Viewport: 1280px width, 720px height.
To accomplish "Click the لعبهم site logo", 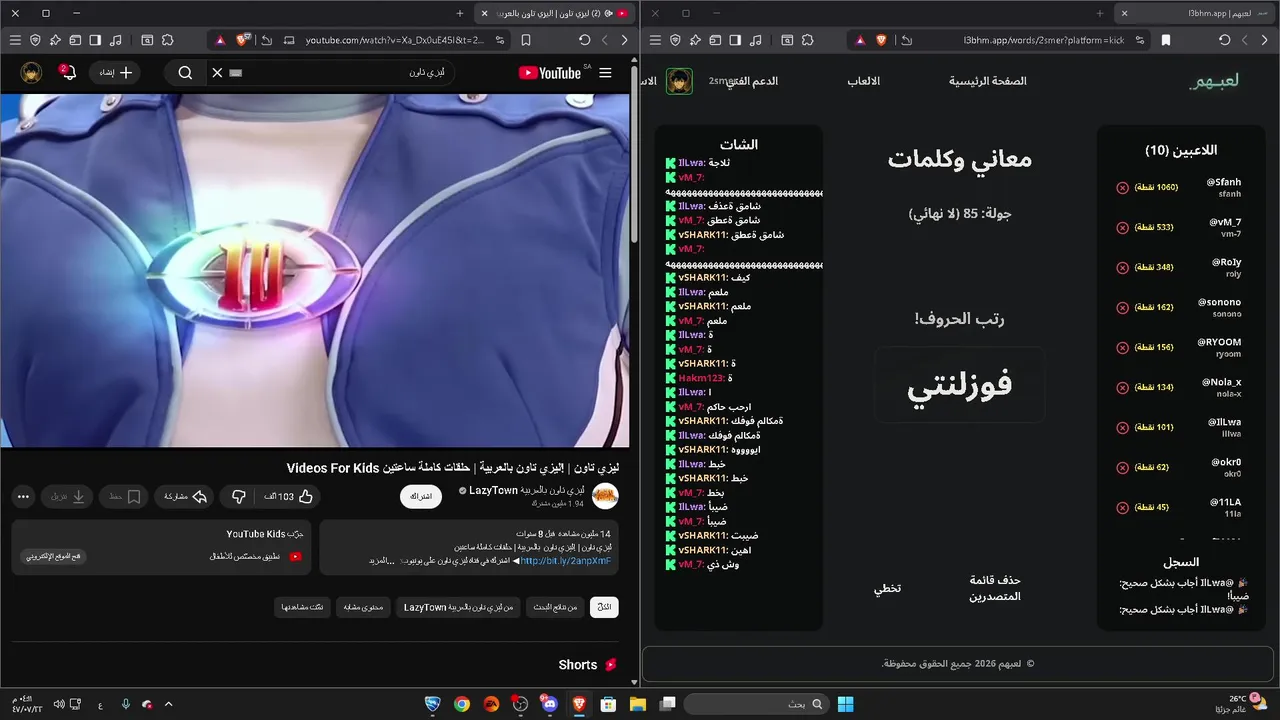I will (1214, 81).
